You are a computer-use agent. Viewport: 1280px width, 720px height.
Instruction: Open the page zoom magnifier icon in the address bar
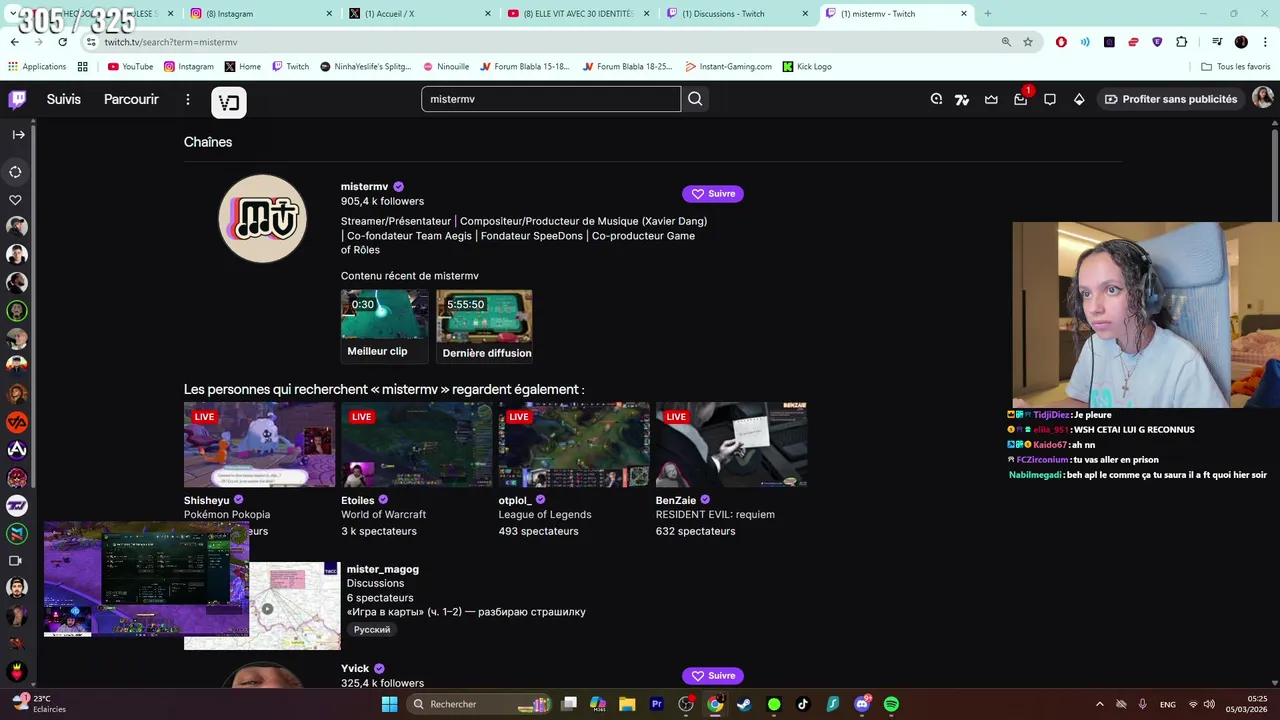pos(1006,42)
